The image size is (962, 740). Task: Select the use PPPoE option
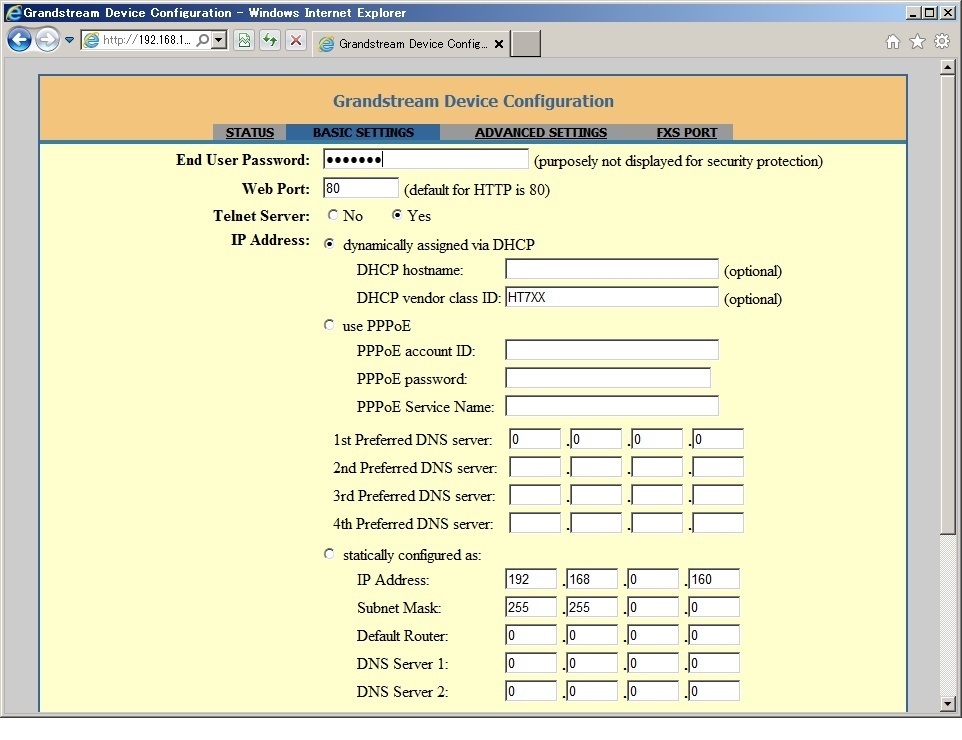(x=329, y=325)
